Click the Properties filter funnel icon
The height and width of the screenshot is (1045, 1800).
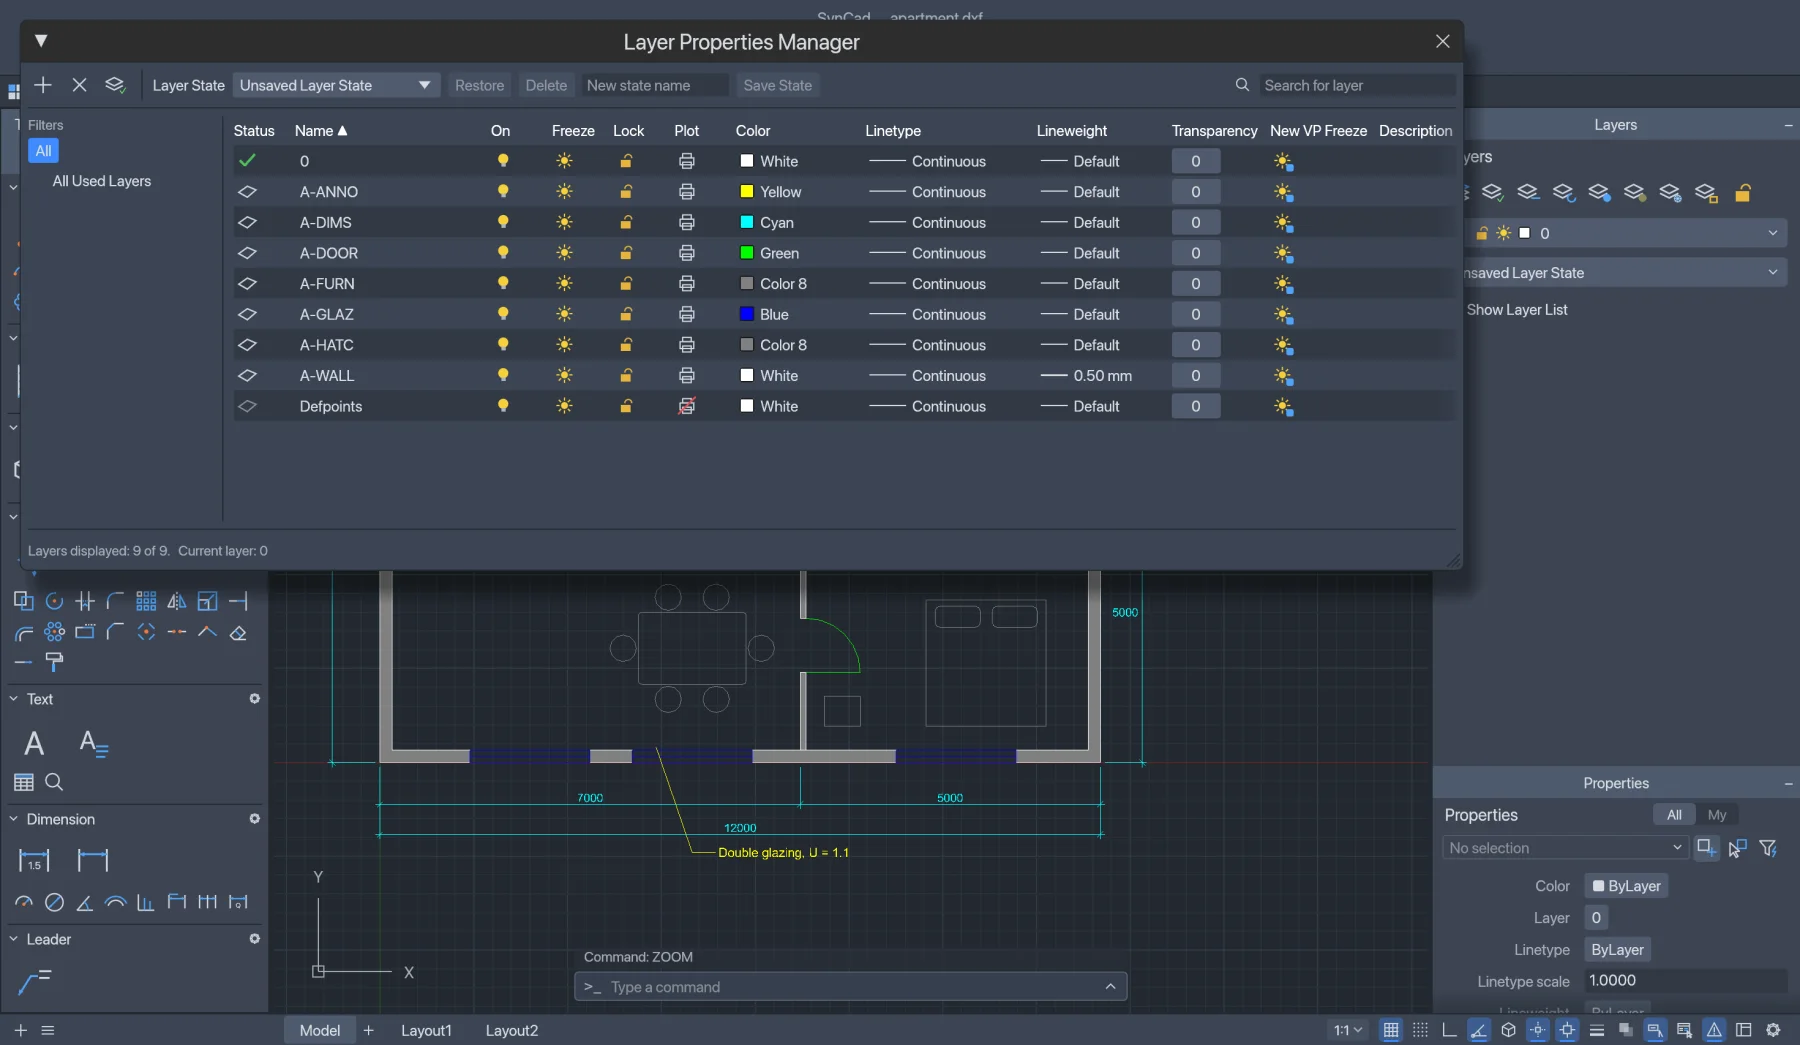click(x=1768, y=848)
